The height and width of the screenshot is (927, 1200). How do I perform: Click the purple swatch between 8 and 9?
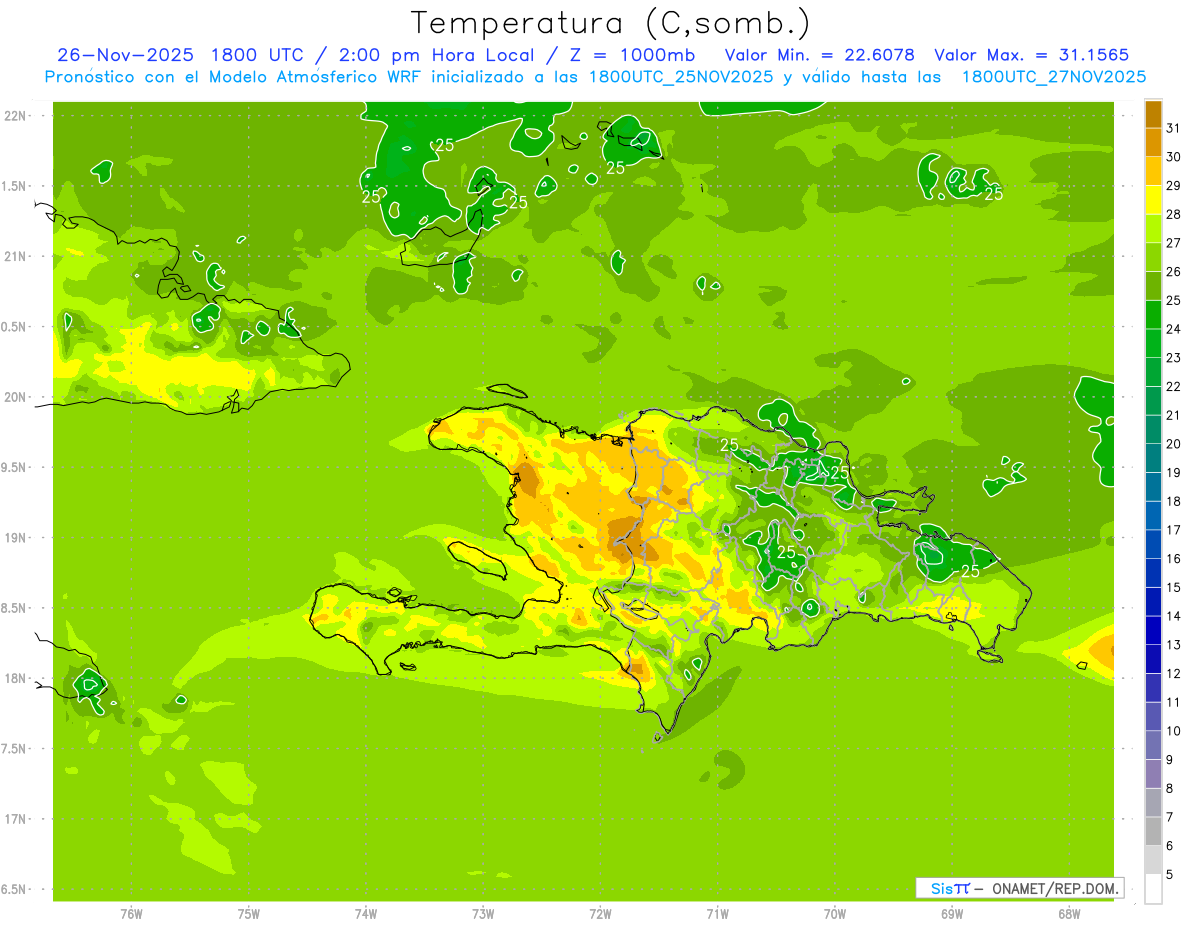tap(1153, 774)
